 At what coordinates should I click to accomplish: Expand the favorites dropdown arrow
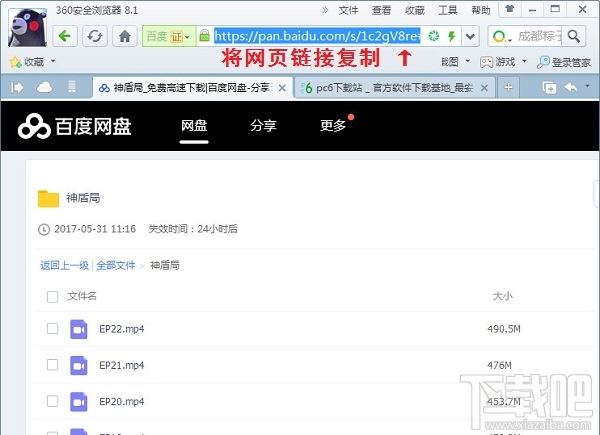(53, 61)
